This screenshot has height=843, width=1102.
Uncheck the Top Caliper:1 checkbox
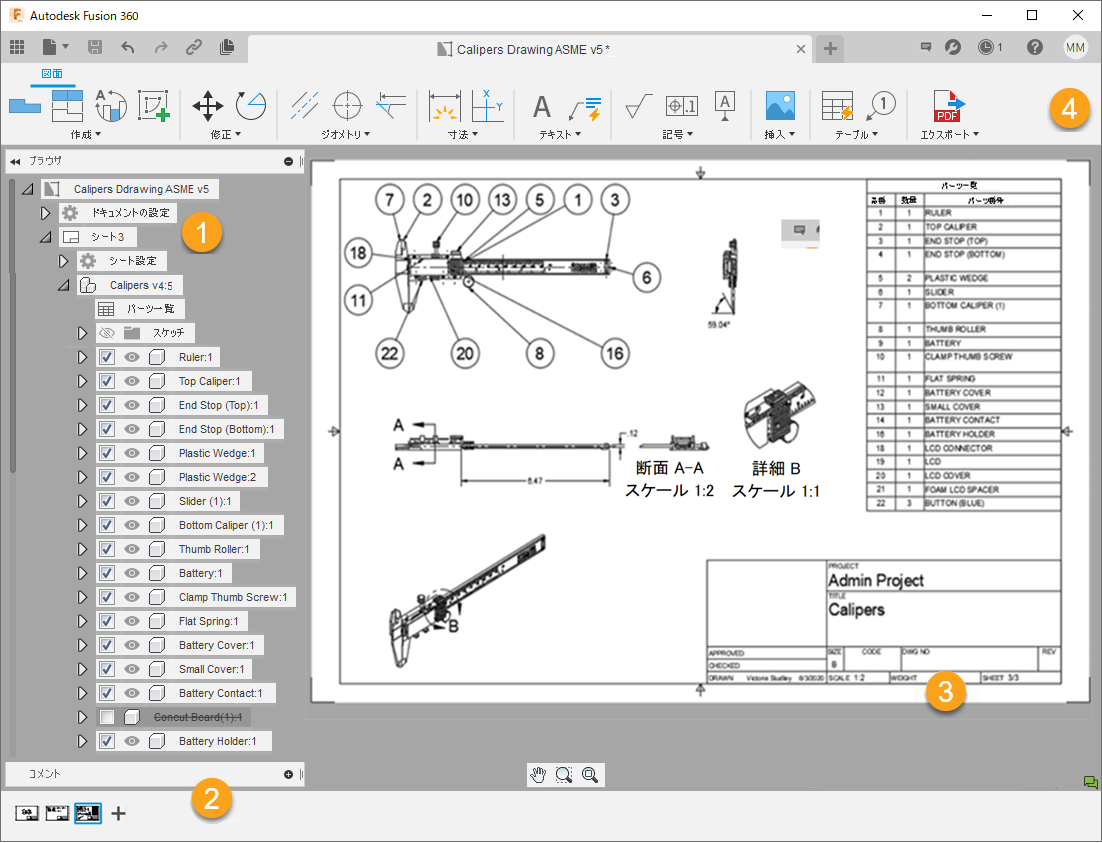(106, 381)
